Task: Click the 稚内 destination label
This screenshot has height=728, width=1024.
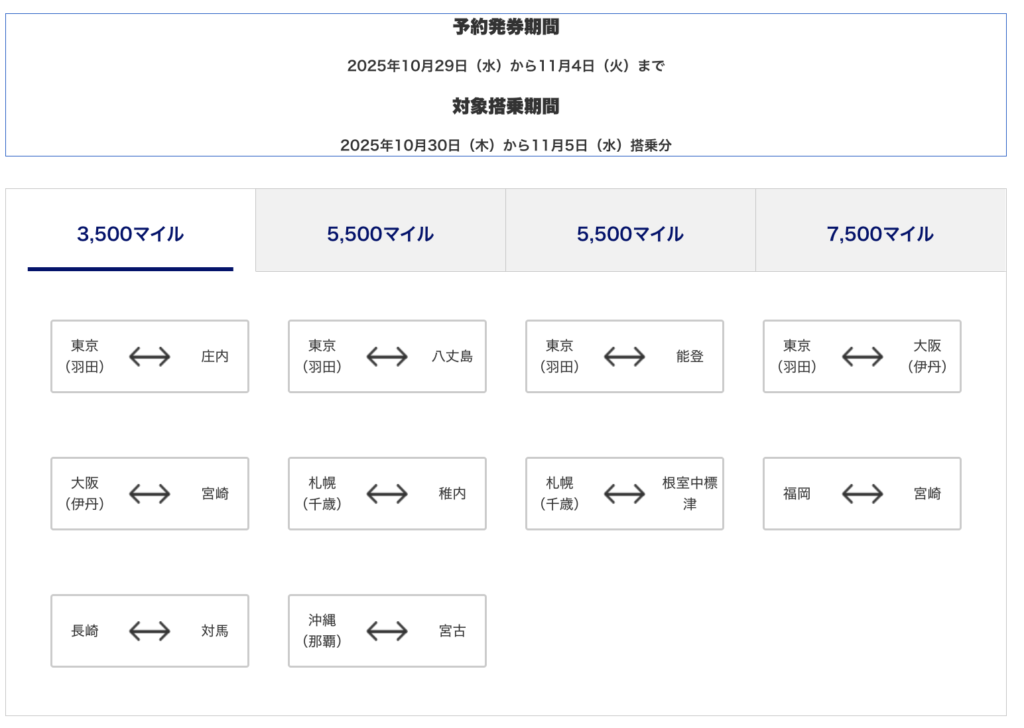Action: pyautogui.click(x=452, y=494)
